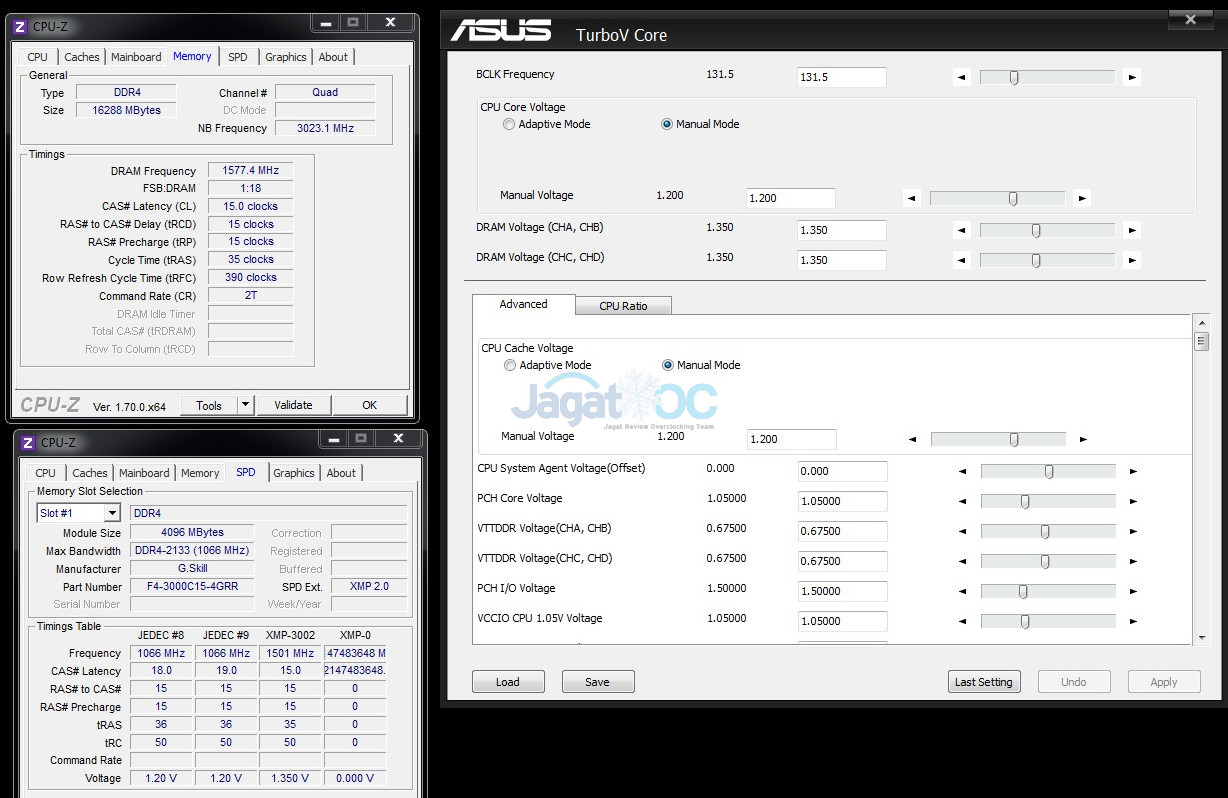Image resolution: width=1228 pixels, height=798 pixels.
Task: Increase CPU System Agent Voltage with right arrow
Action: click(x=1132, y=471)
